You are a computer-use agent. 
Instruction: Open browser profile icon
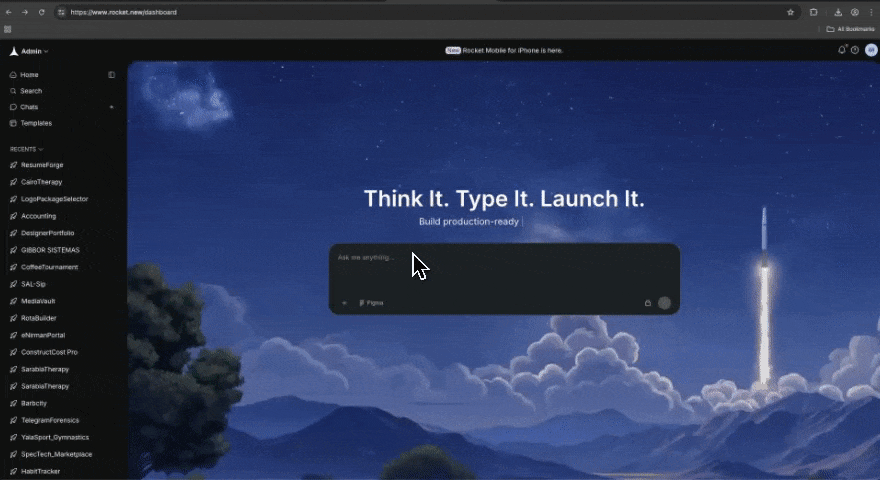click(x=855, y=12)
